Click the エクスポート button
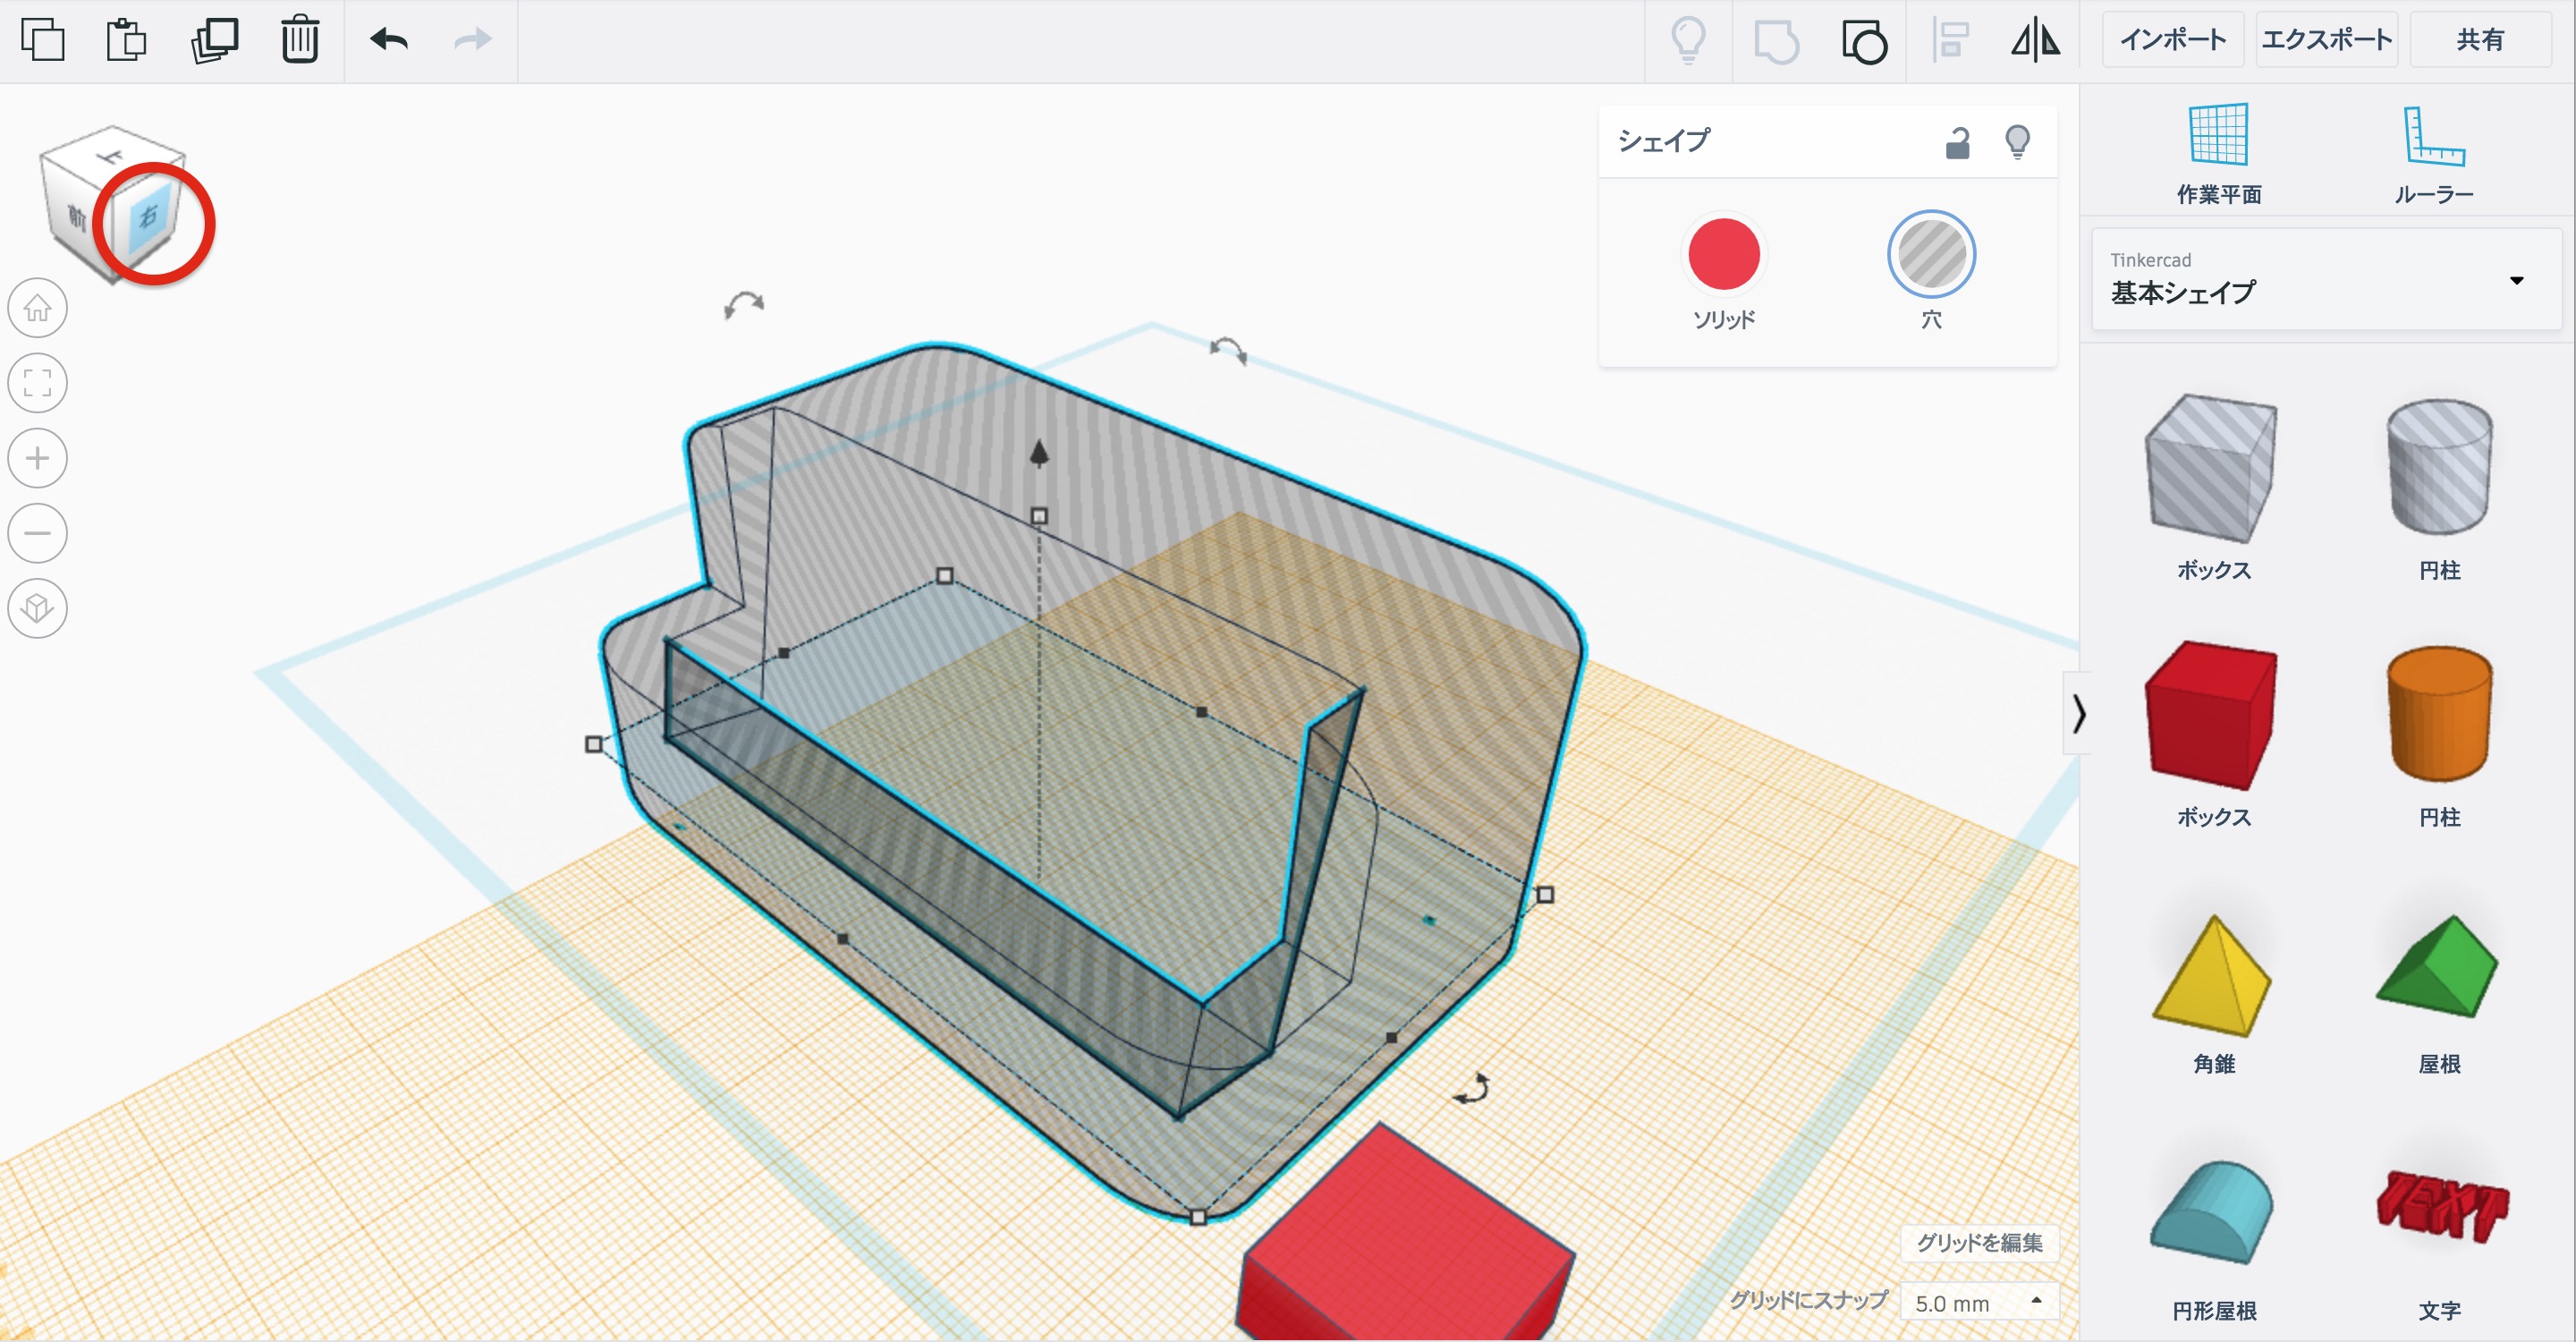 point(2326,40)
